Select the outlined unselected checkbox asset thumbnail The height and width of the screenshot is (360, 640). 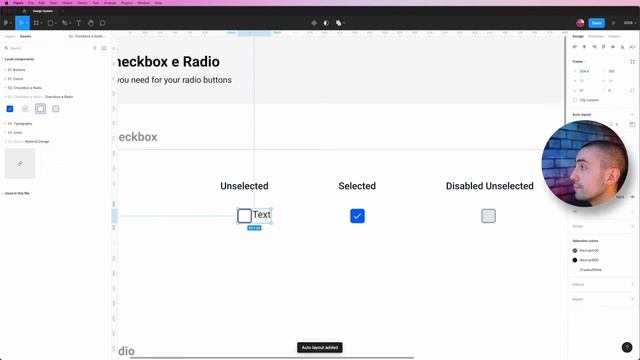point(40,109)
